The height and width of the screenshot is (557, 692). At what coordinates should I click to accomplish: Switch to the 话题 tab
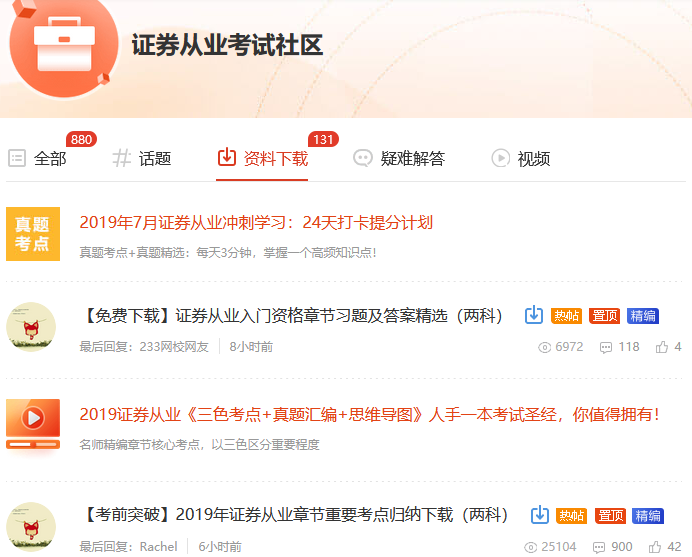142,158
